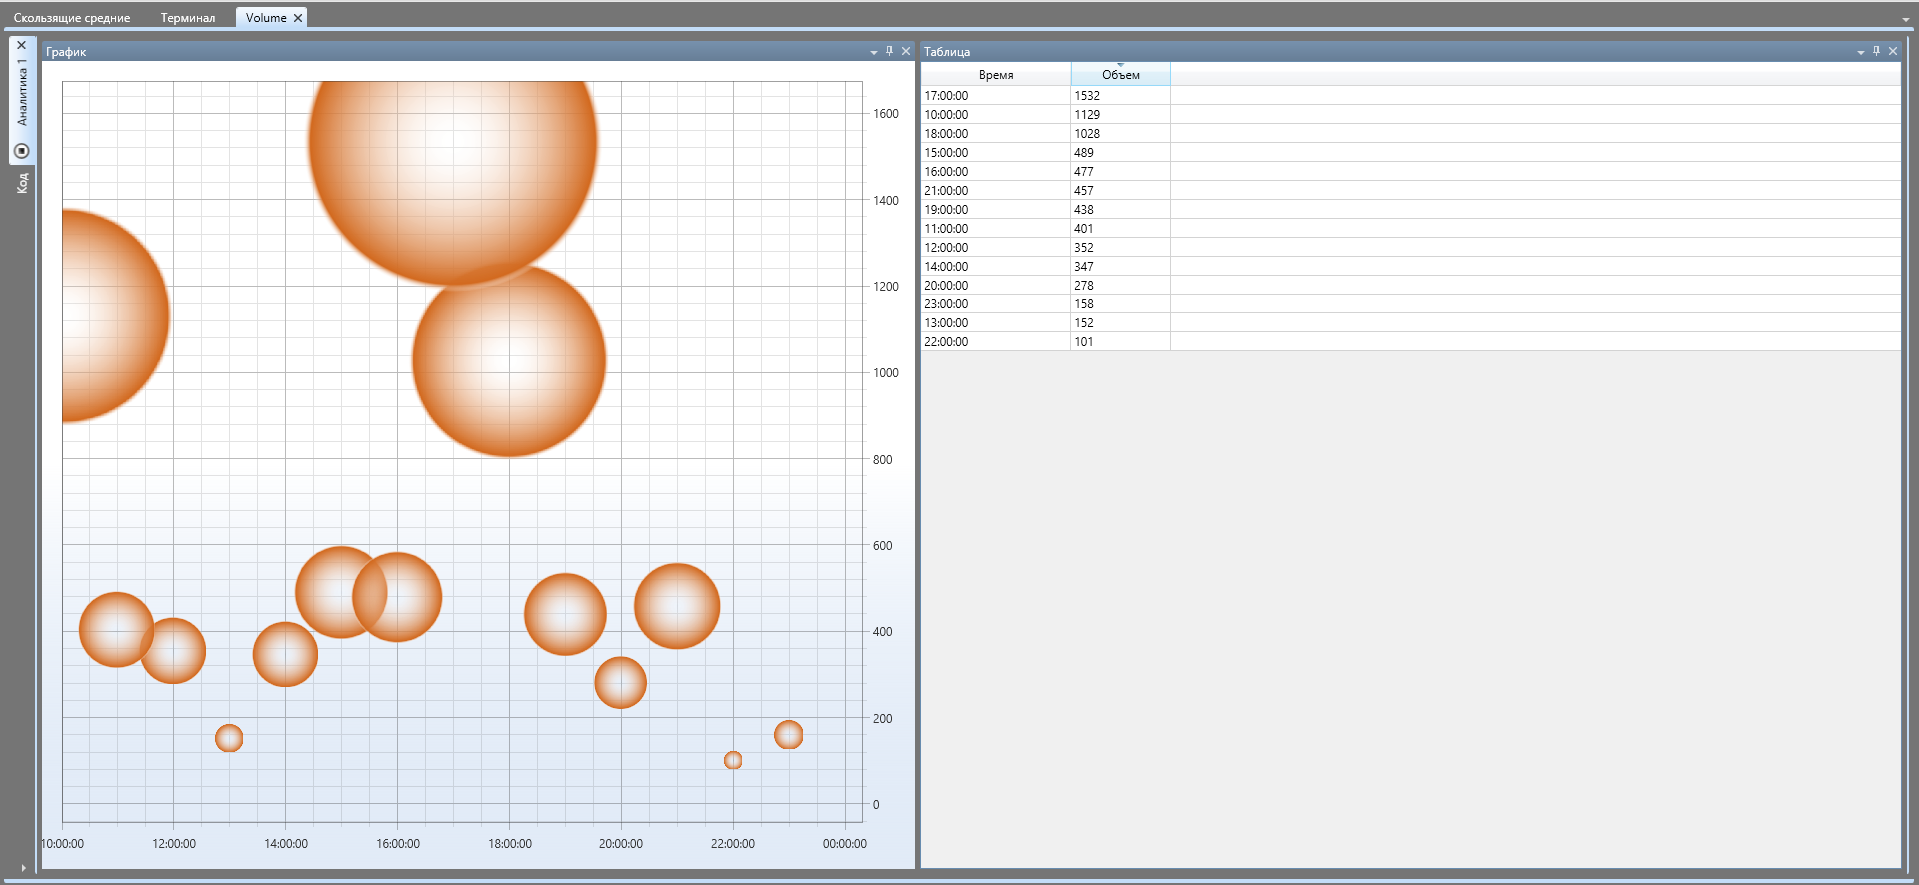Image resolution: width=1919 pixels, height=885 pixels.
Task: Select the volume cell 1028
Action: pyautogui.click(x=1121, y=134)
